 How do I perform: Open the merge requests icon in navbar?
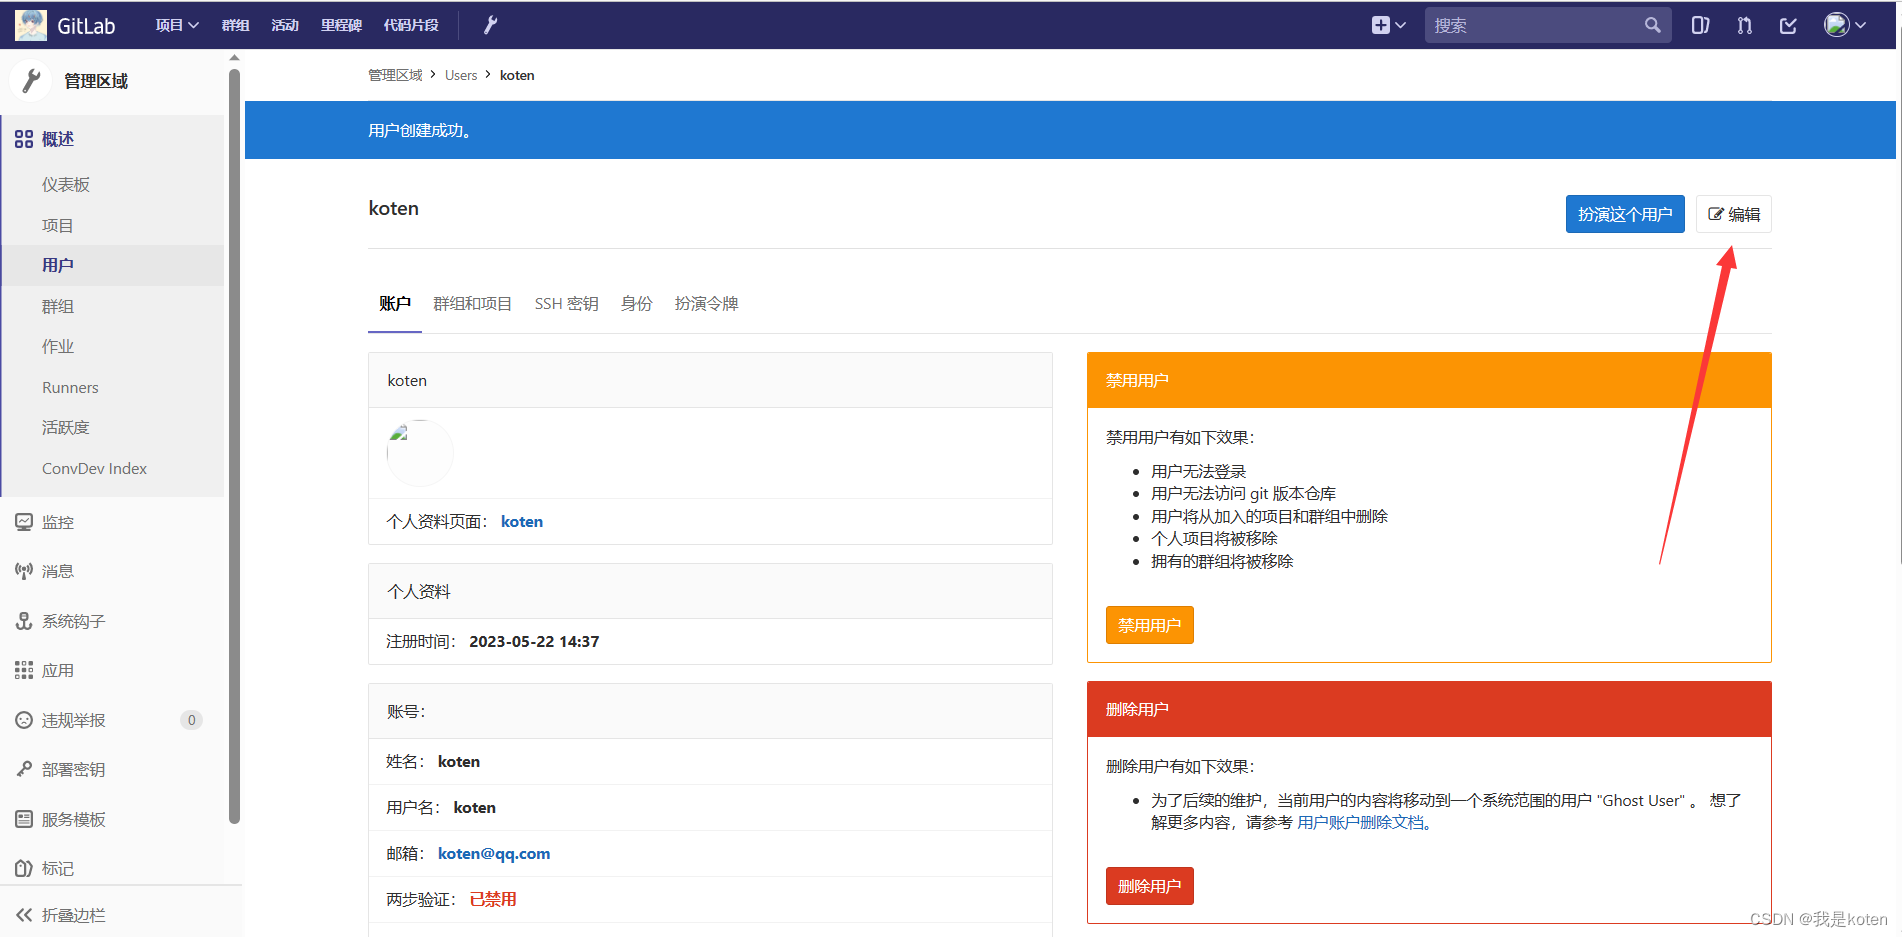1745,25
